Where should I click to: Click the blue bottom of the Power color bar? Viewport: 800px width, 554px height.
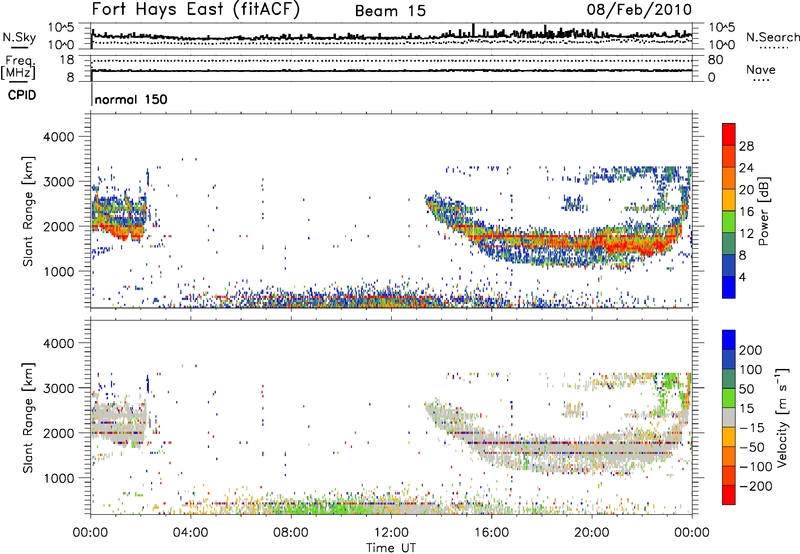(x=729, y=287)
